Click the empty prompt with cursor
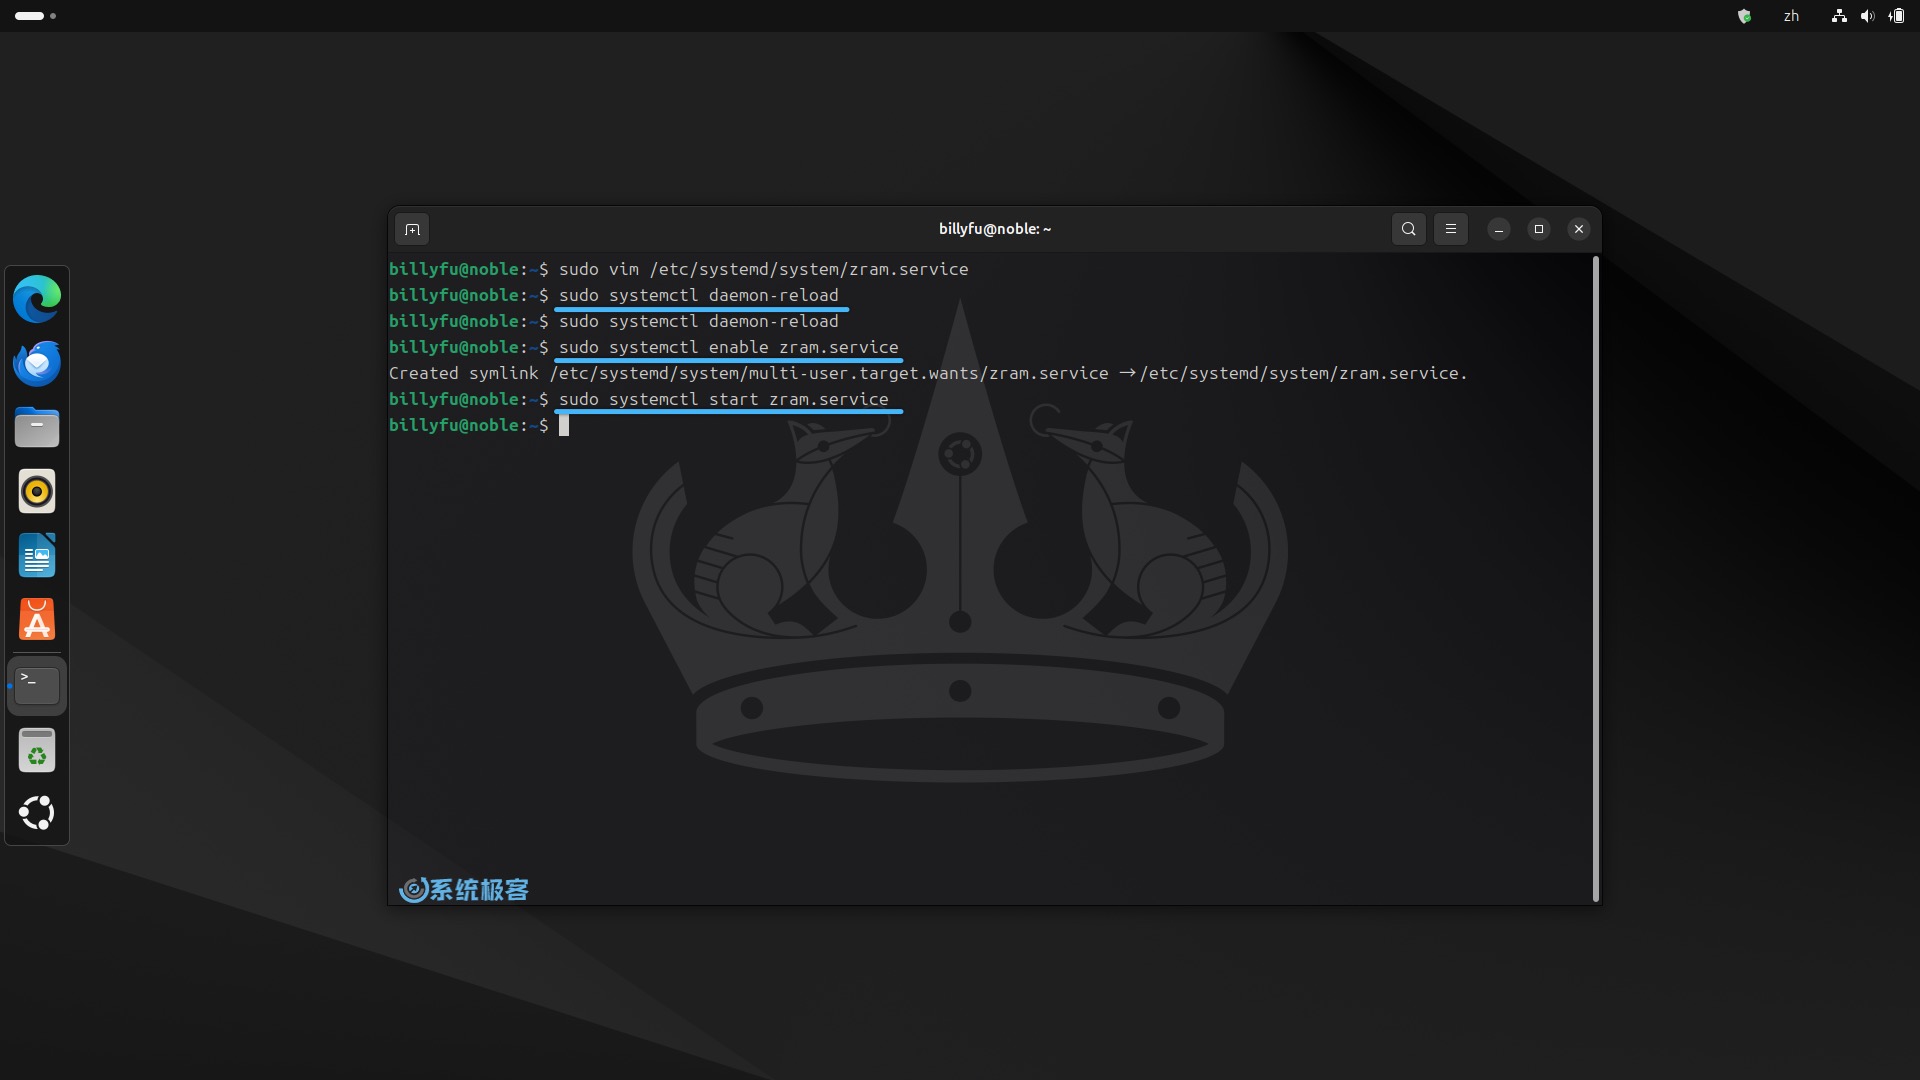Screen dimensions: 1920x1080 coord(478,425)
